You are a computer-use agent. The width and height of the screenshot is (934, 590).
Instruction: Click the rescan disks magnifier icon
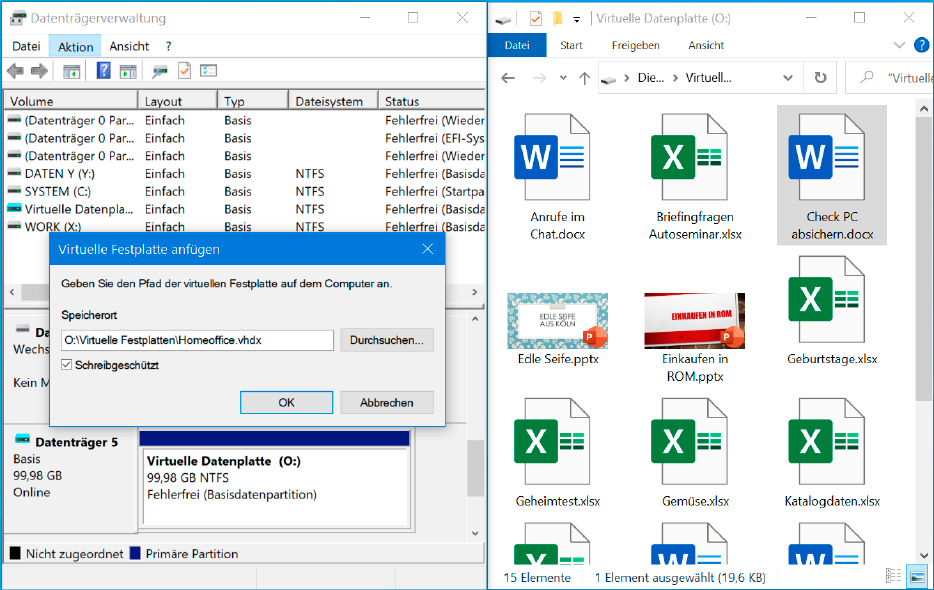160,72
